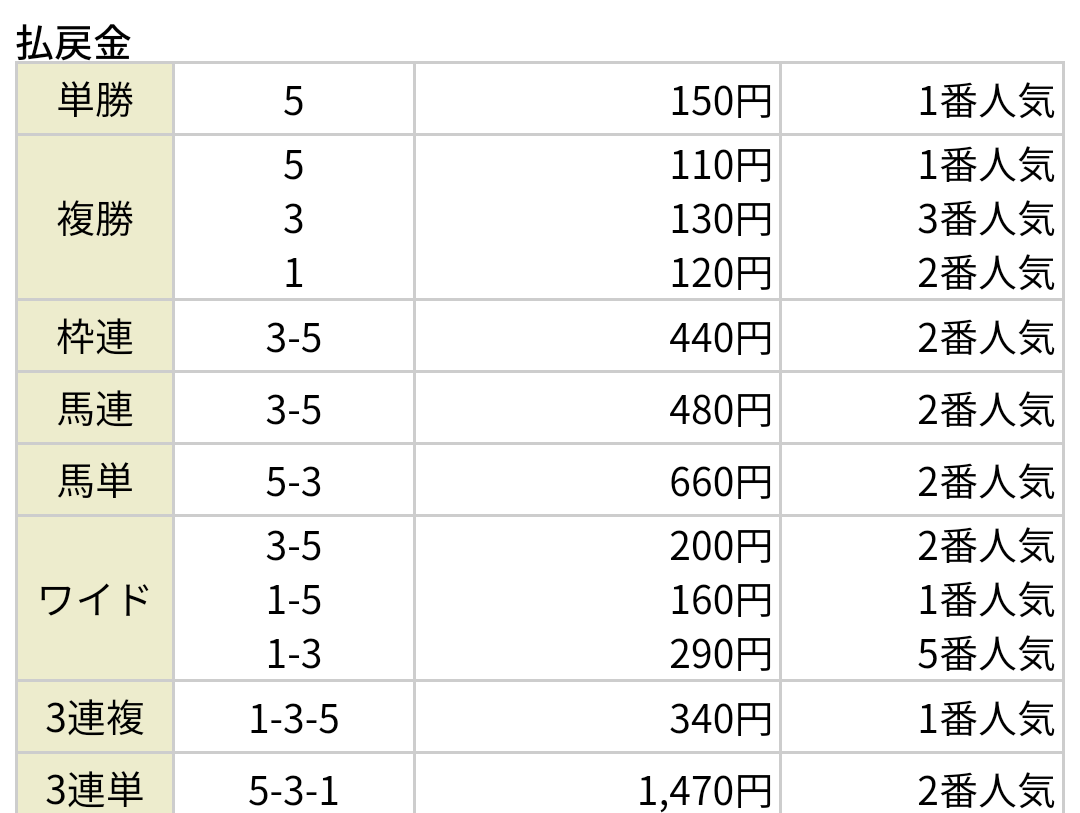1080x813 pixels.
Task: Select the 480円 quinella payout
Action: tap(720, 410)
